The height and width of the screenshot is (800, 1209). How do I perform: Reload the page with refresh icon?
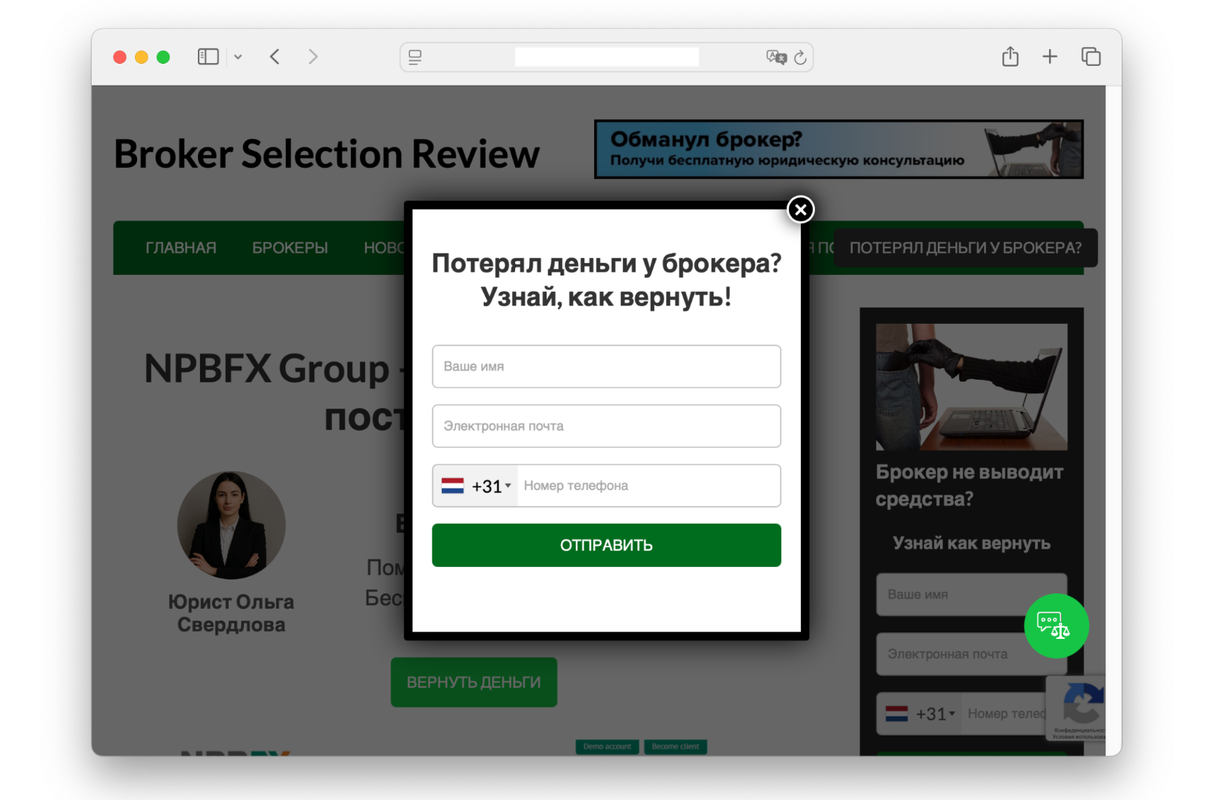[x=800, y=57]
